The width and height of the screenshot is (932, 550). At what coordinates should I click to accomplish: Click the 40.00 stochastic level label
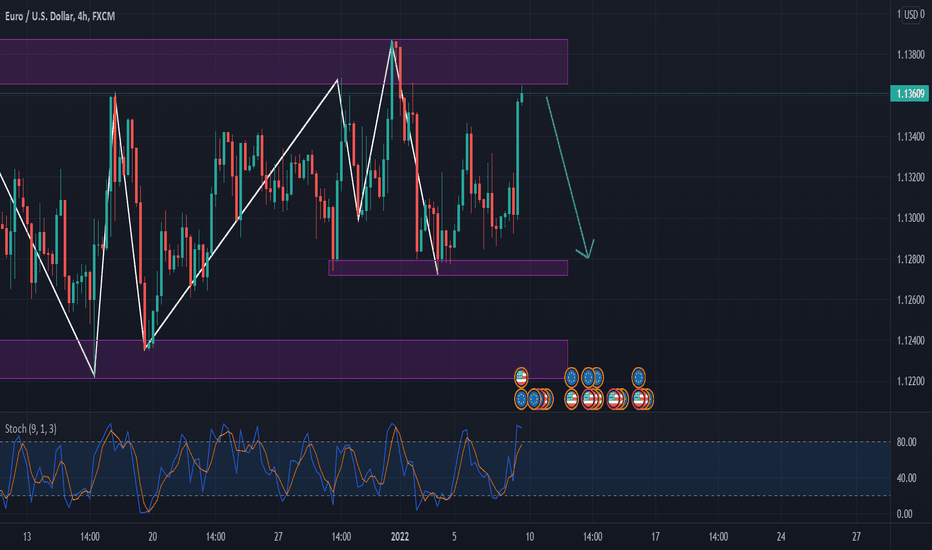[906, 478]
